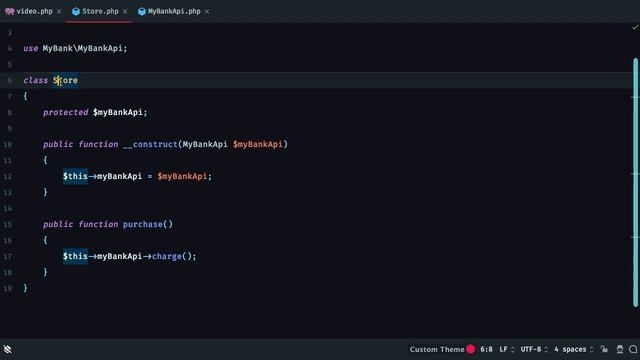Screen dimensions: 640x360
Task: Click the round notifications icon in status bar
Action: [x=633, y=349]
